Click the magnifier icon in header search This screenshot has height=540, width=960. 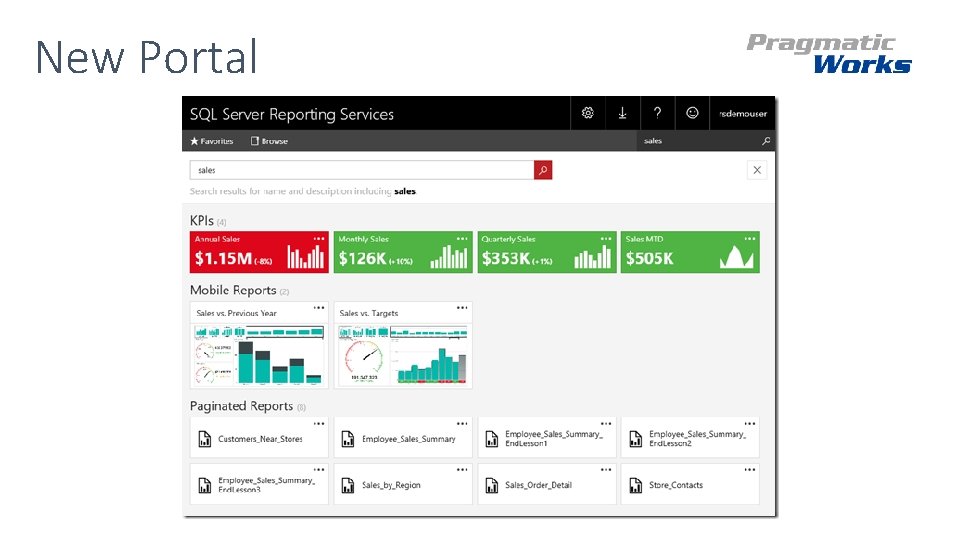coord(766,141)
